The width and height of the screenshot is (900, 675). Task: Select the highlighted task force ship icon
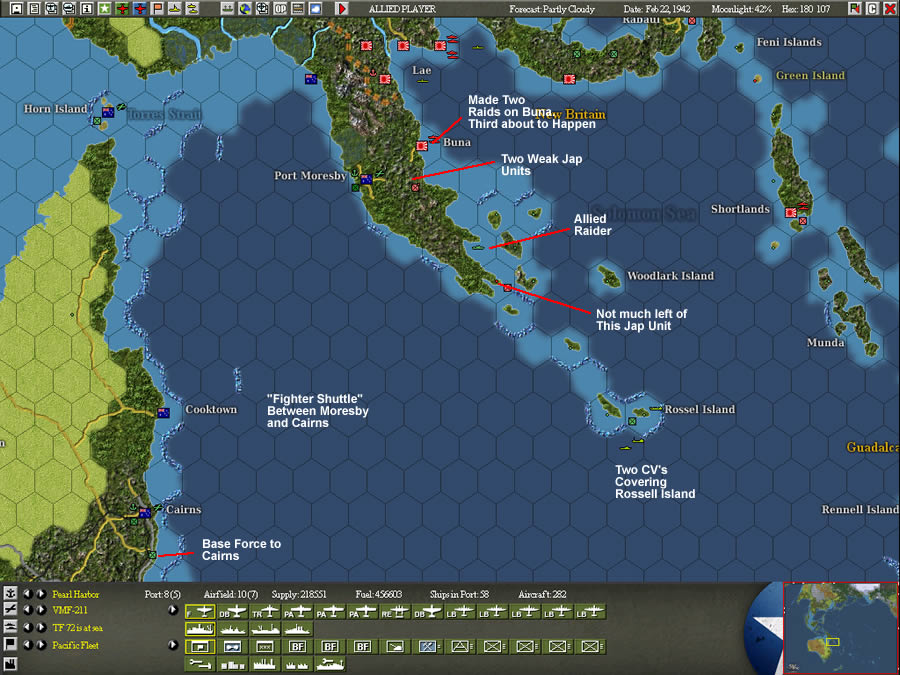(200, 629)
